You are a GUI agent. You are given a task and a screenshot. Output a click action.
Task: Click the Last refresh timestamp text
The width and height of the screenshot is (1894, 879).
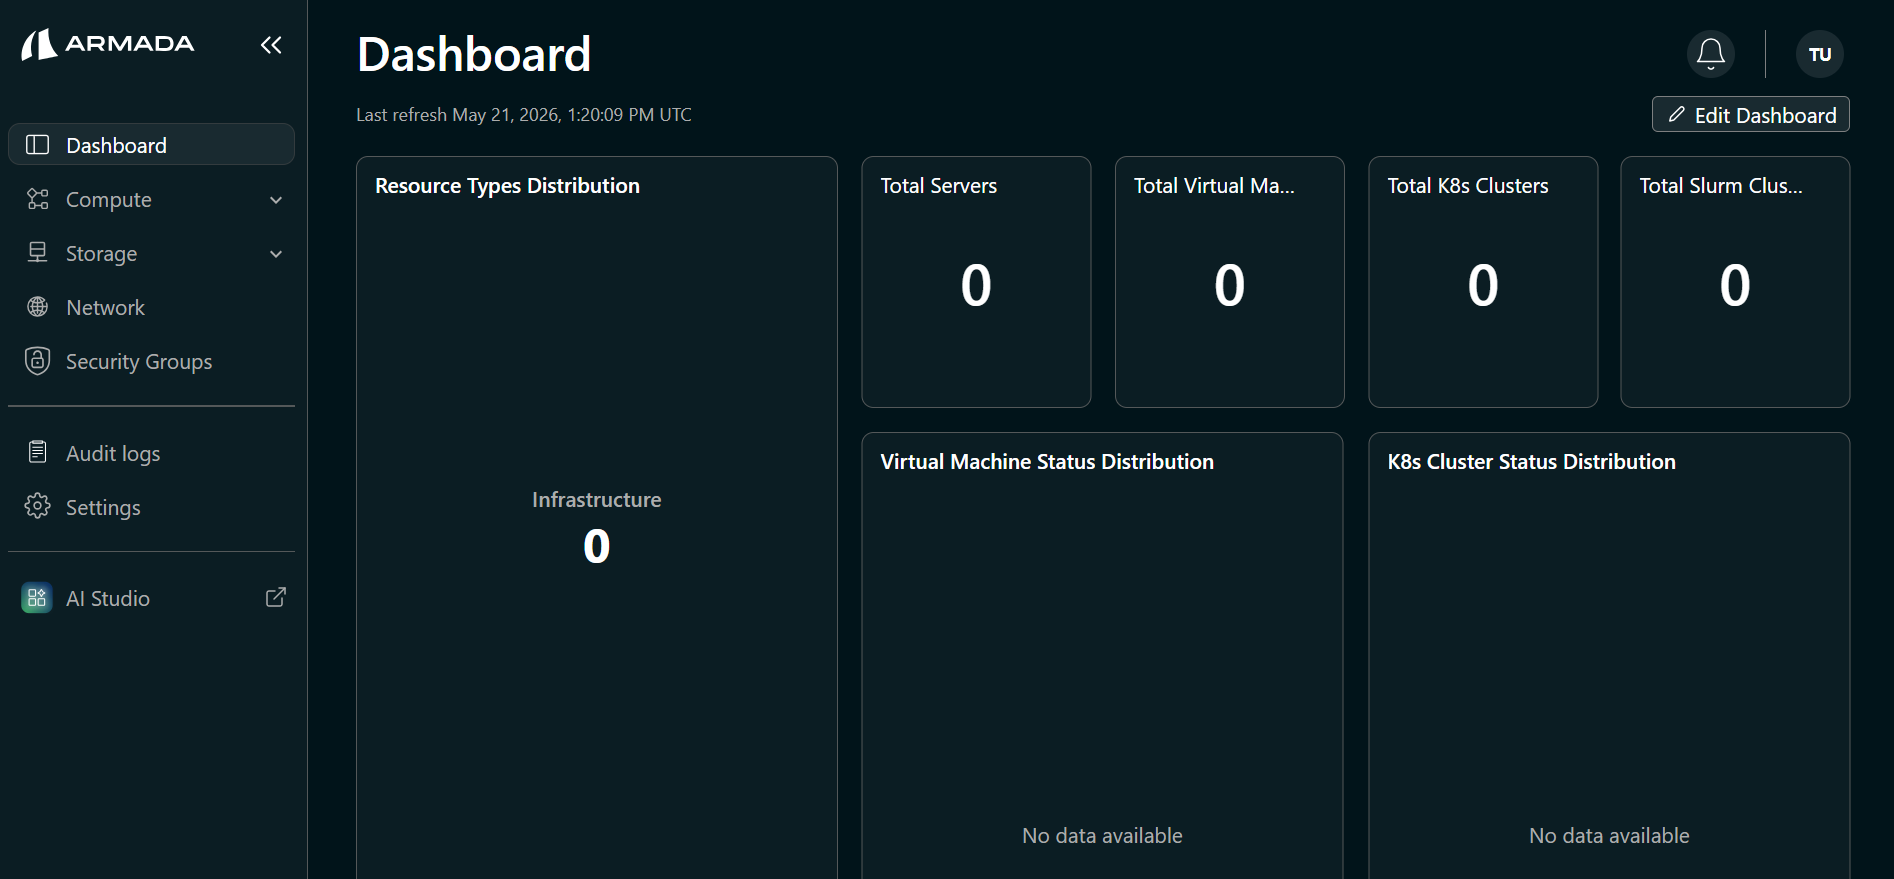tap(524, 115)
